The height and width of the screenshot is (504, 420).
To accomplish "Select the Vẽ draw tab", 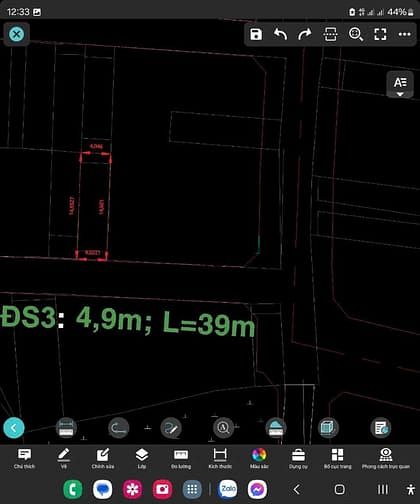I will tap(63, 459).
